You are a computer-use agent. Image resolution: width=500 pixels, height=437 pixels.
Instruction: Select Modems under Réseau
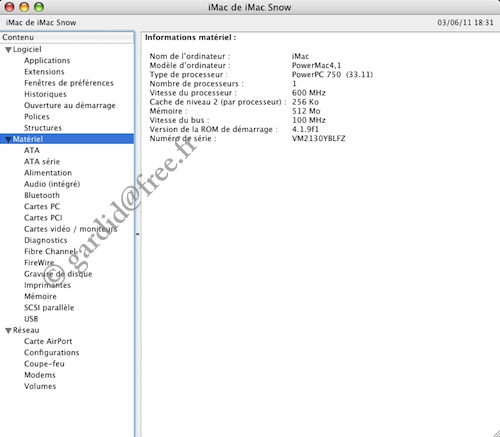[40, 375]
